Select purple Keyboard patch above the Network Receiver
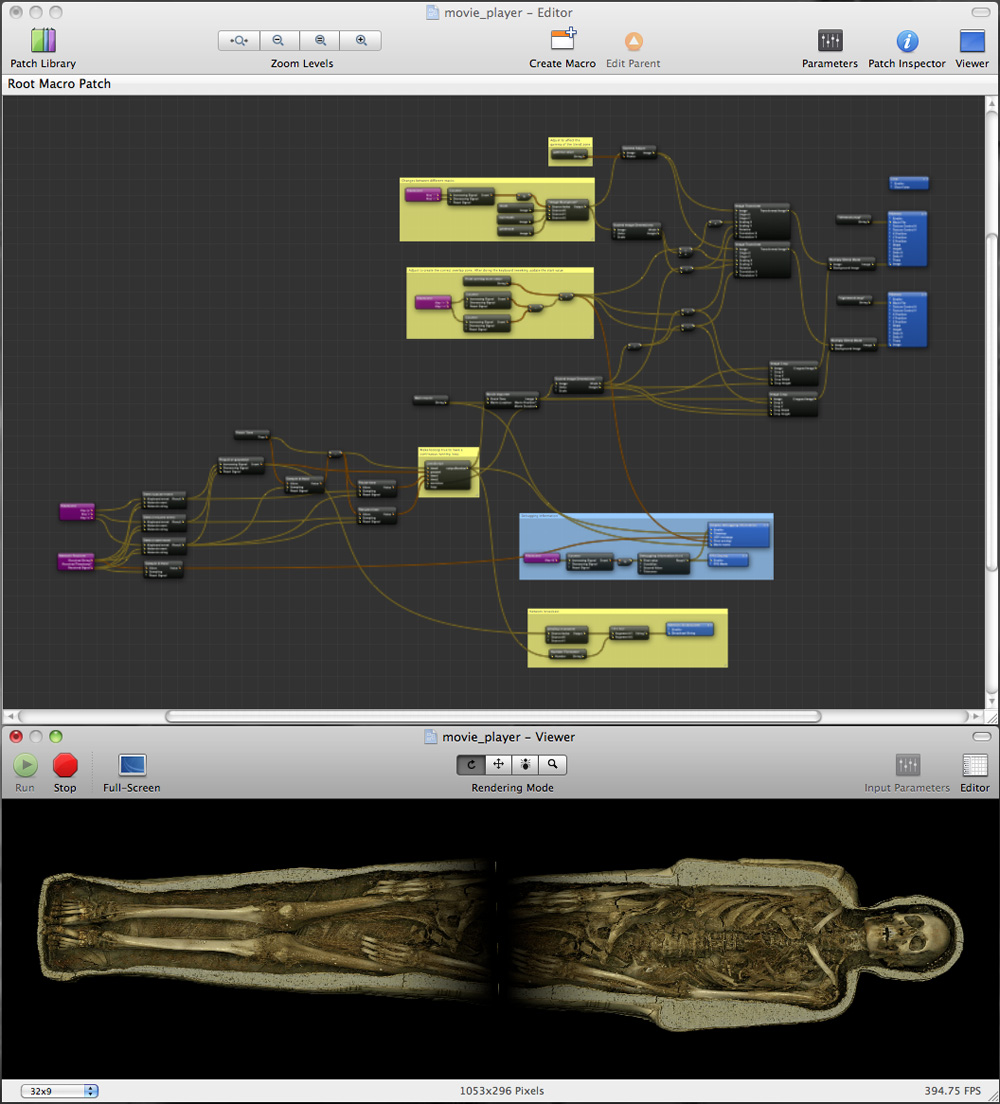 (77, 511)
